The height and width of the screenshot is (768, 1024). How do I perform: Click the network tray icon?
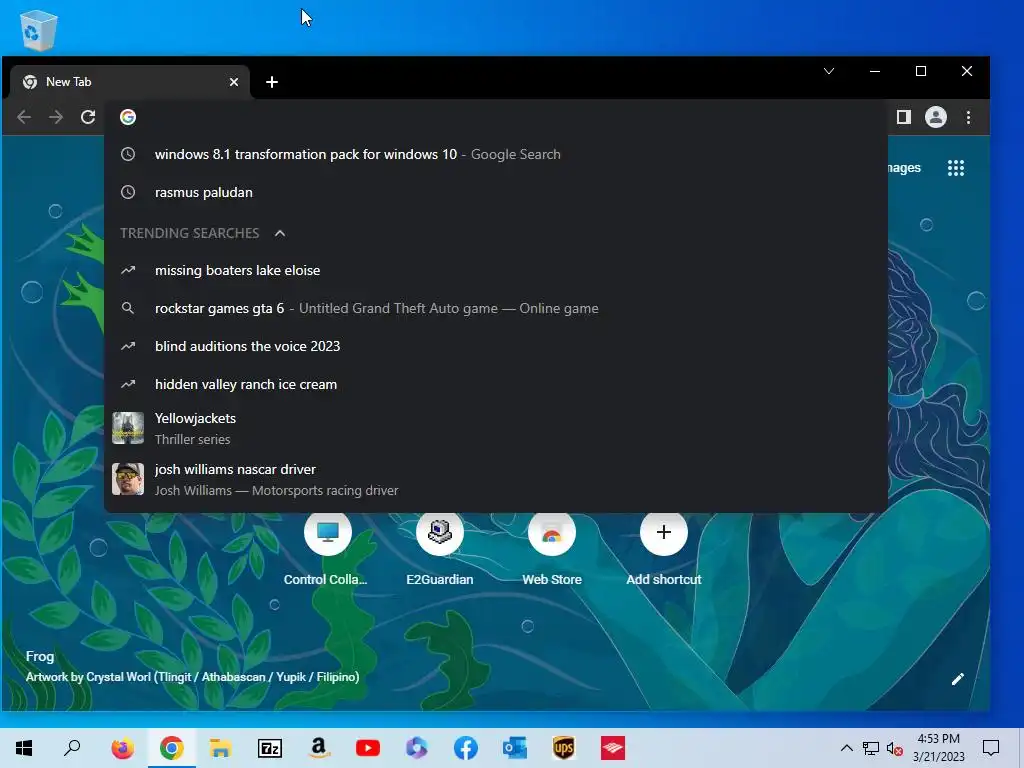(x=871, y=748)
